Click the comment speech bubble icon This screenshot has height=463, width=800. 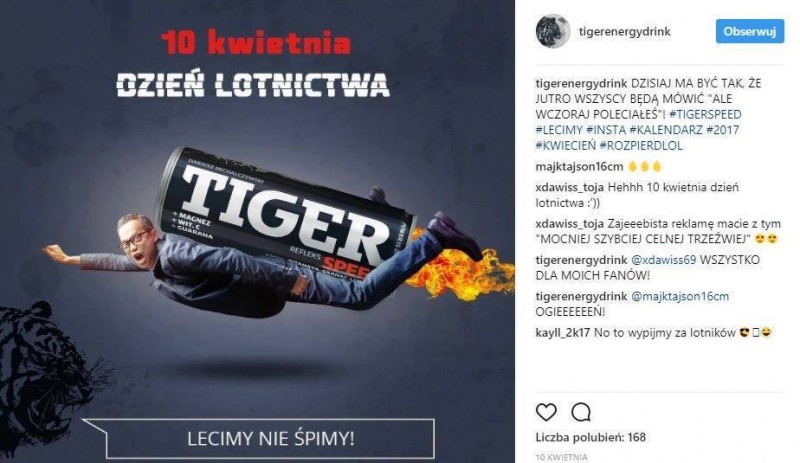(581, 412)
